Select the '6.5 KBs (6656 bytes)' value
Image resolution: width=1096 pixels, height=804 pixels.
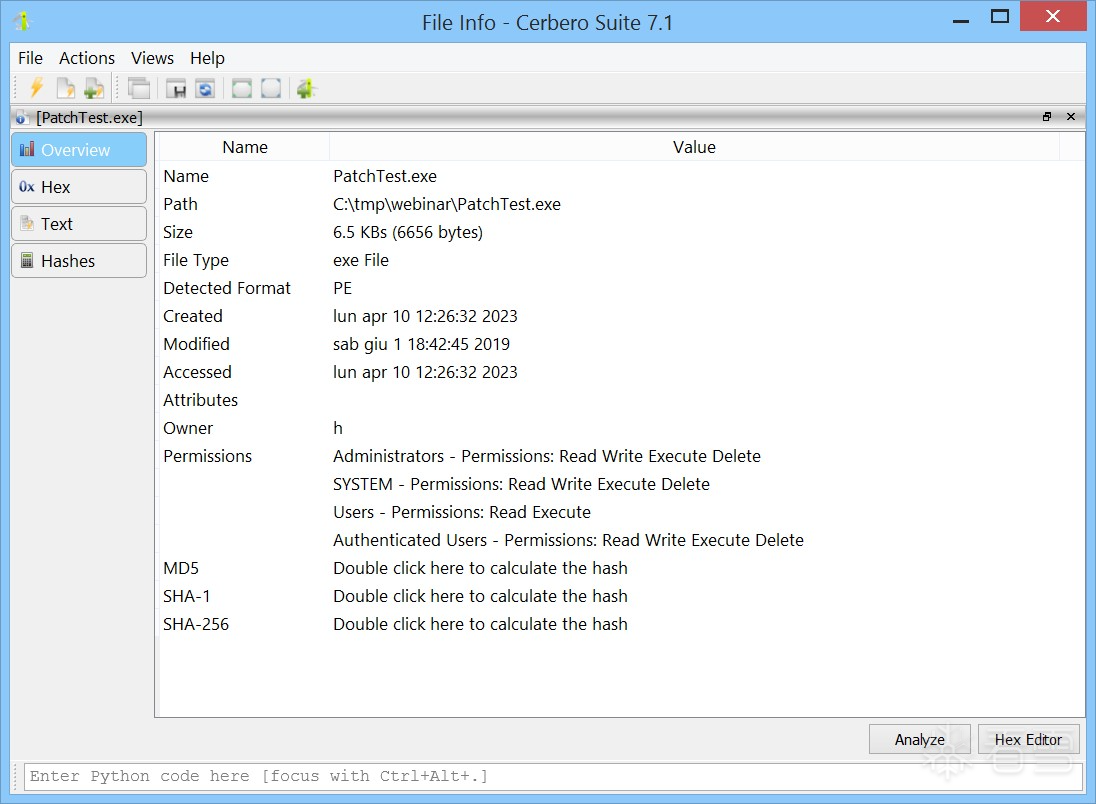point(408,232)
